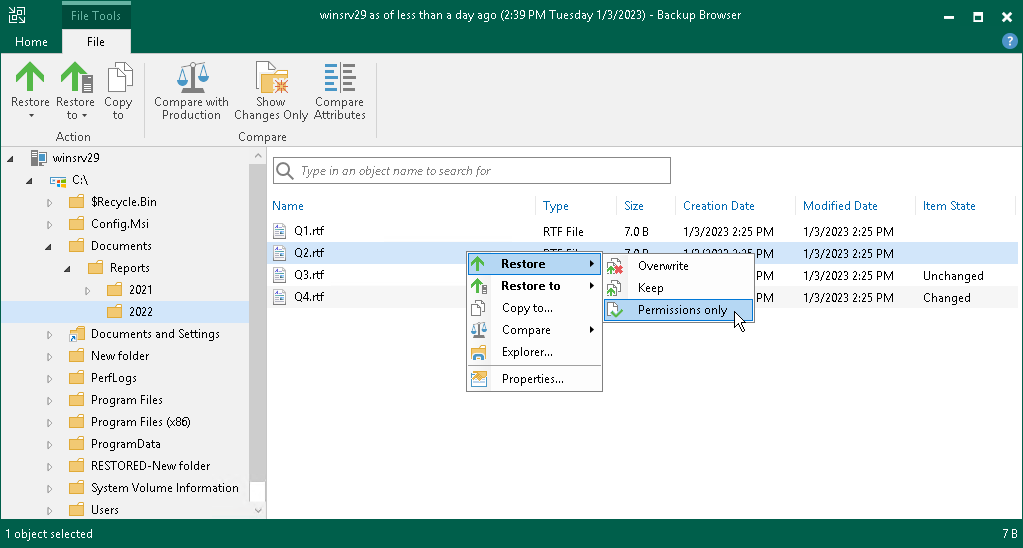Click the Q4.rtf file icon
This screenshot has height=548, width=1023.
coord(279,297)
